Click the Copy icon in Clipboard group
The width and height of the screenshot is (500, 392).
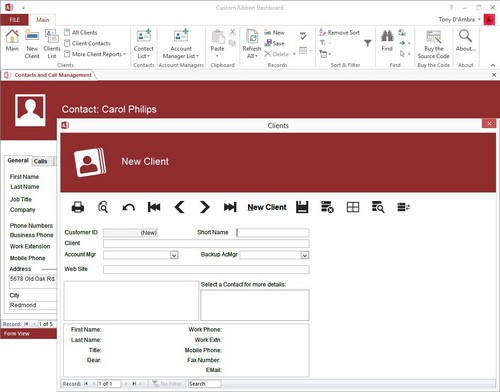coord(232,43)
